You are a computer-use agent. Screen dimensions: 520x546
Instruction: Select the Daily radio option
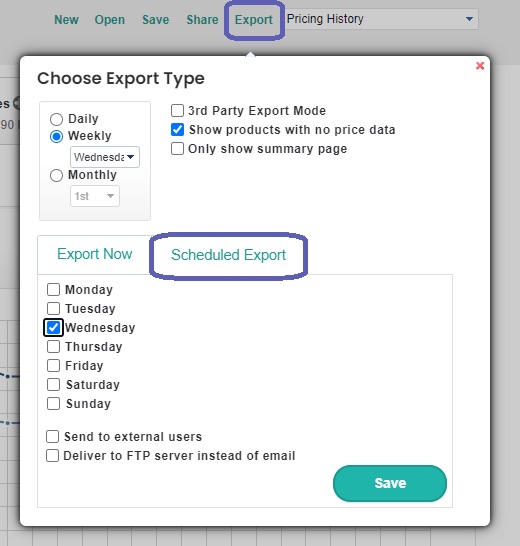tap(56, 119)
